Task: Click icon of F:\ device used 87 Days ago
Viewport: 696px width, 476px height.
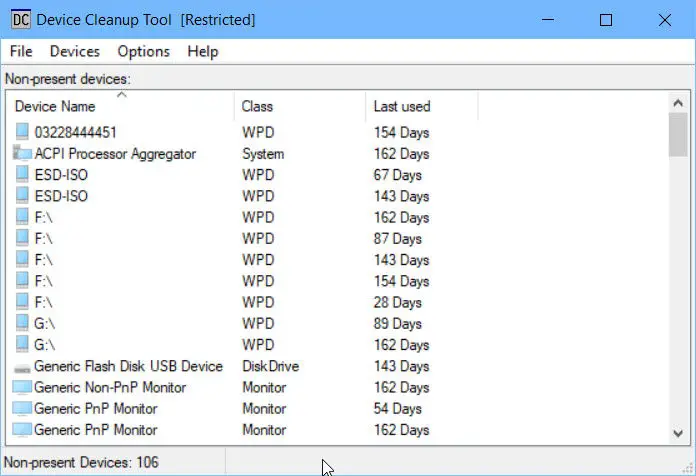Action: pyautogui.click(x=22, y=238)
